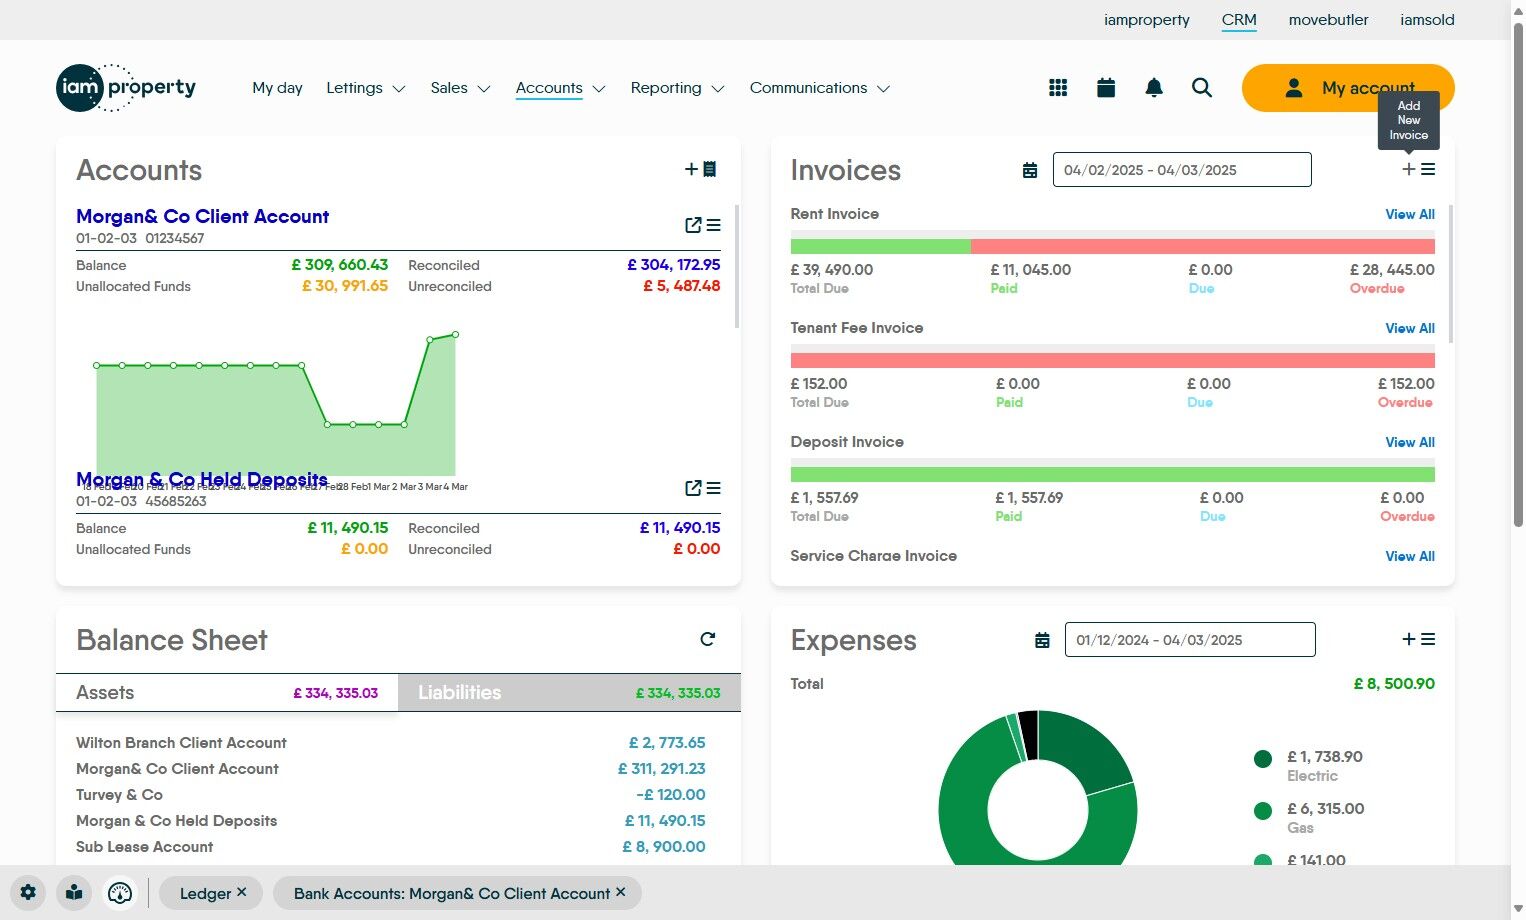Click the Accounts panel scrollbar

[x=737, y=267]
